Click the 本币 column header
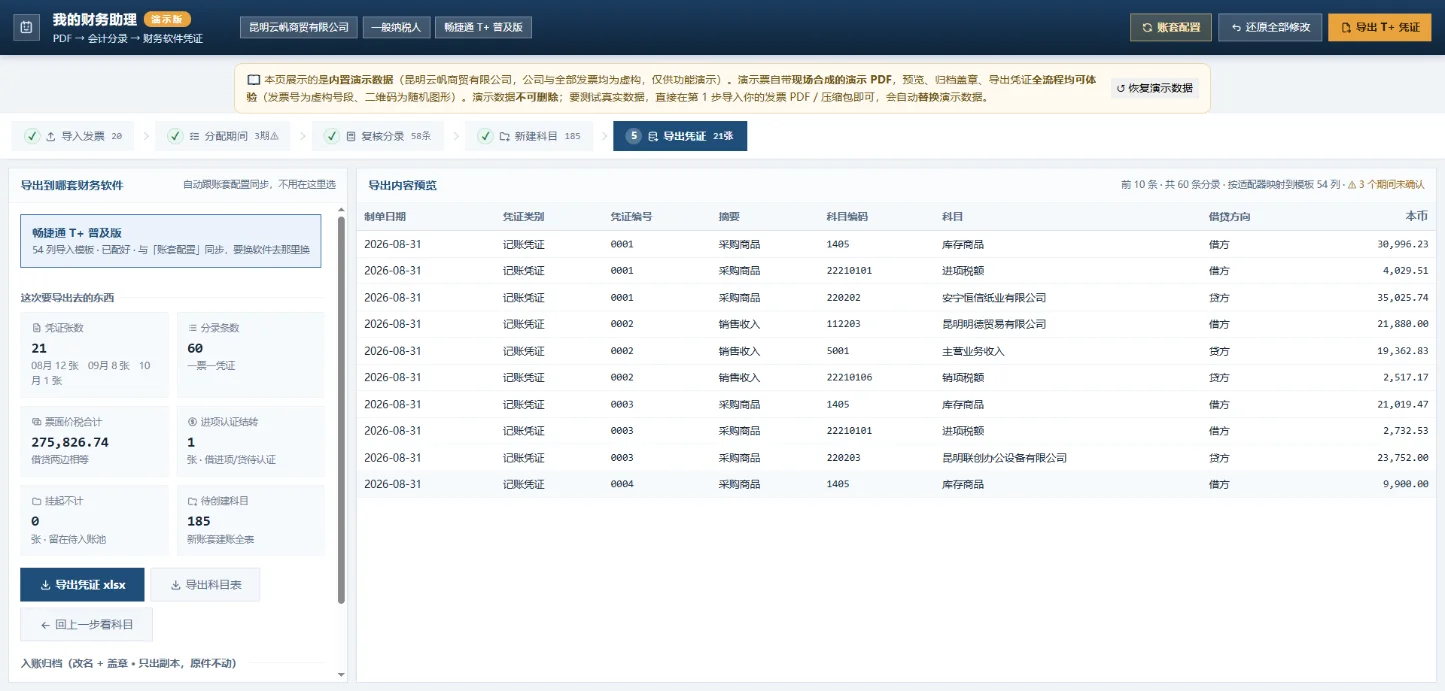This screenshot has width=1445, height=691. click(1417, 216)
